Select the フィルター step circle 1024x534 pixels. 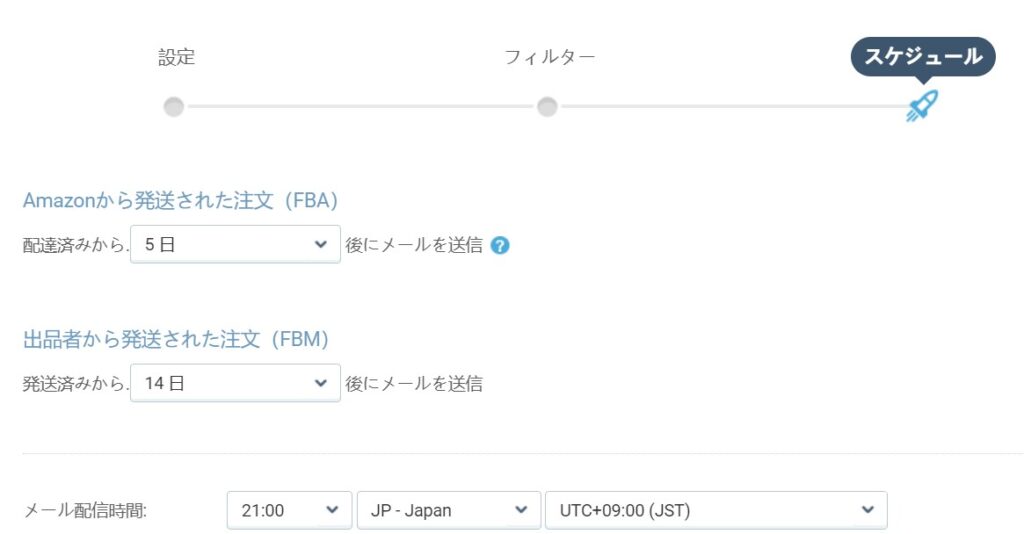point(547,106)
